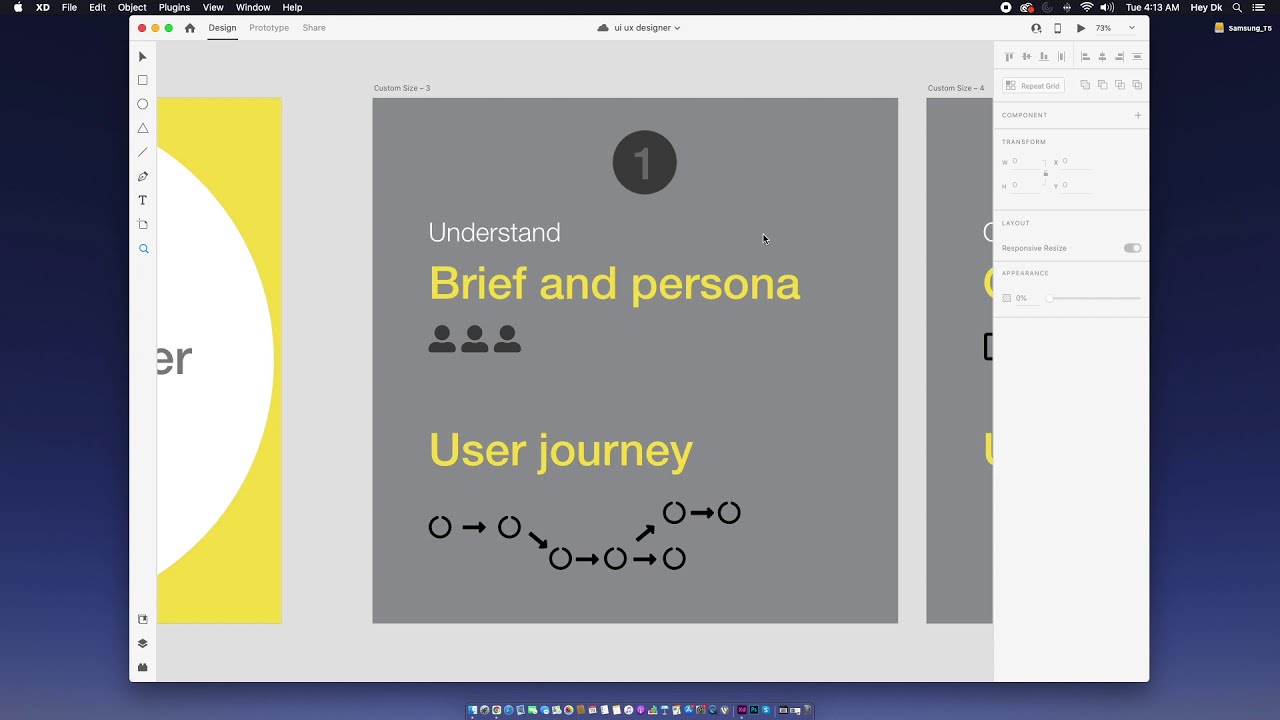Image resolution: width=1280 pixels, height=720 pixels.
Task: Open the Apple menu
Action: [x=18, y=7]
